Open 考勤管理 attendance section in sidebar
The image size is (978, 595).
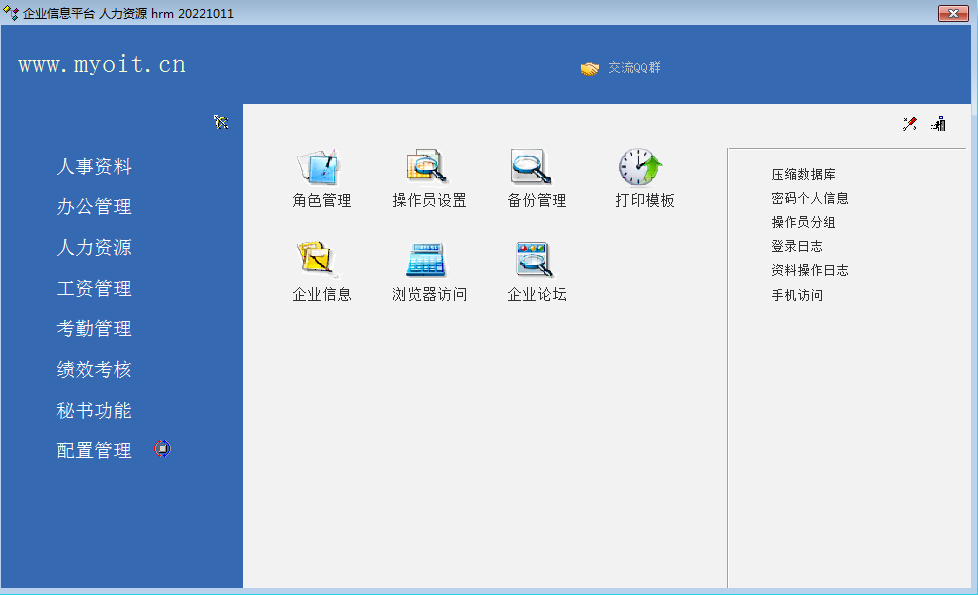[x=94, y=329]
